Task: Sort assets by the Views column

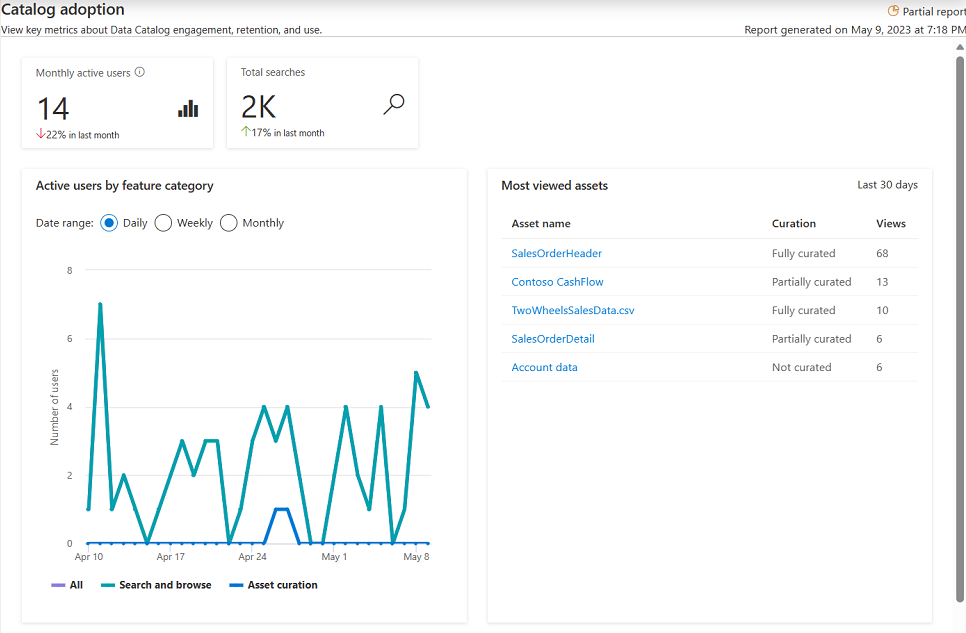Action: tap(890, 223)
